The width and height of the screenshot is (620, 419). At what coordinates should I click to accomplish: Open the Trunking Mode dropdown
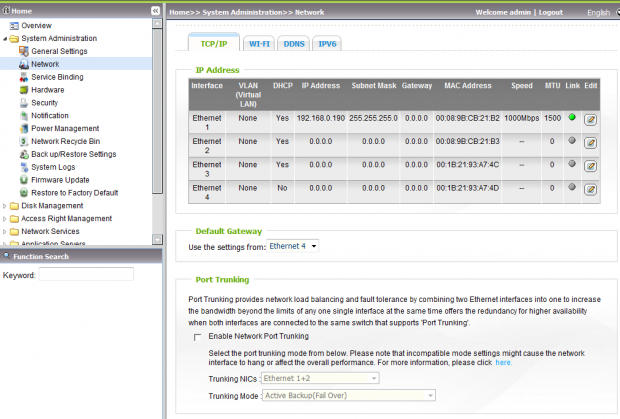pos(349,395)
